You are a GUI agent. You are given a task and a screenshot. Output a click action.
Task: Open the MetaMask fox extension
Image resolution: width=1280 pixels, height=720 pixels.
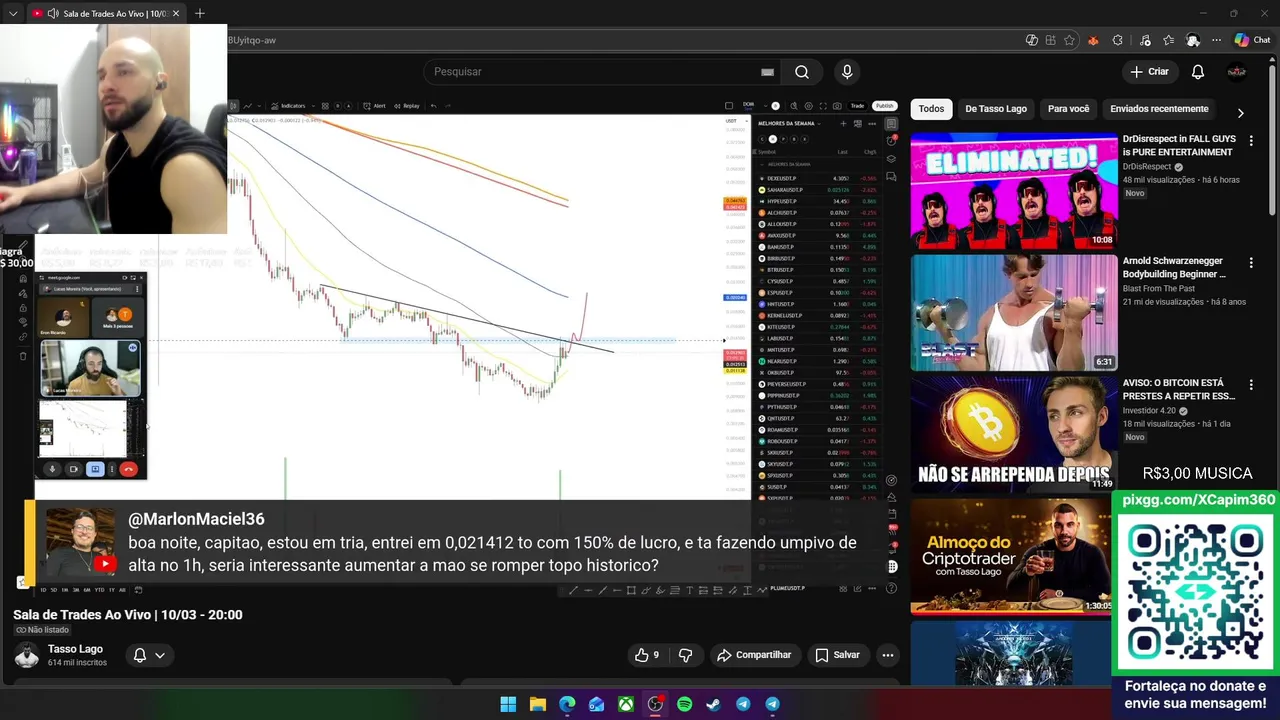(x=1093, y=40)
